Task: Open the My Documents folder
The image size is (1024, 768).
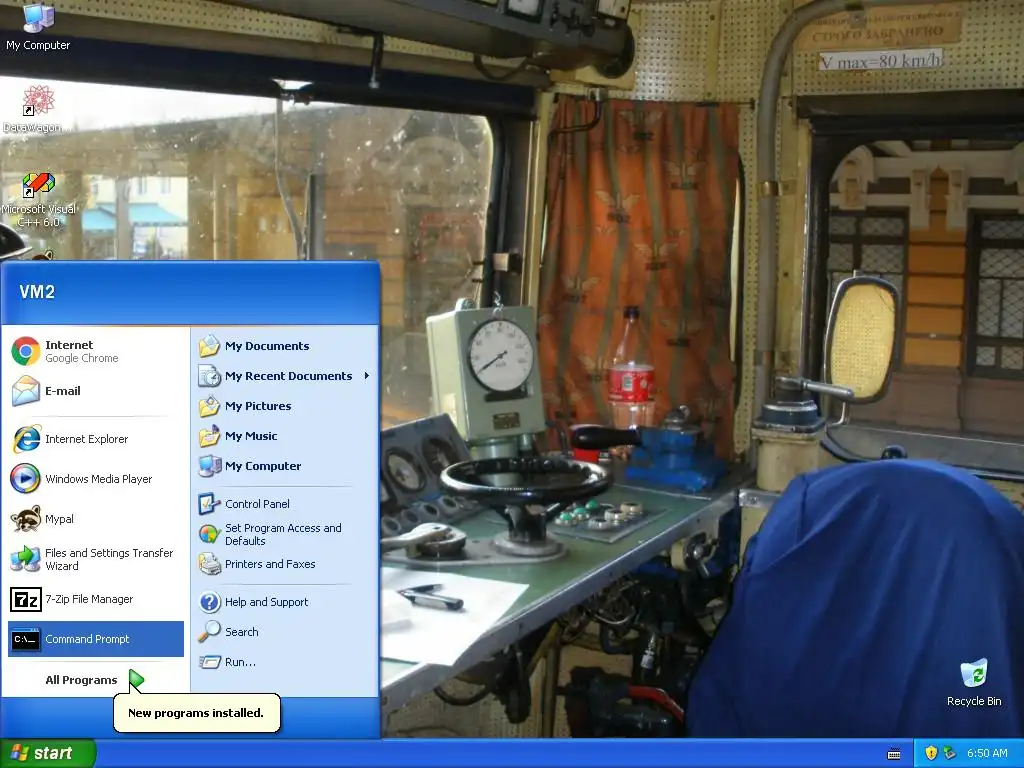Action: pyautogui.click(x=285, y=346)
